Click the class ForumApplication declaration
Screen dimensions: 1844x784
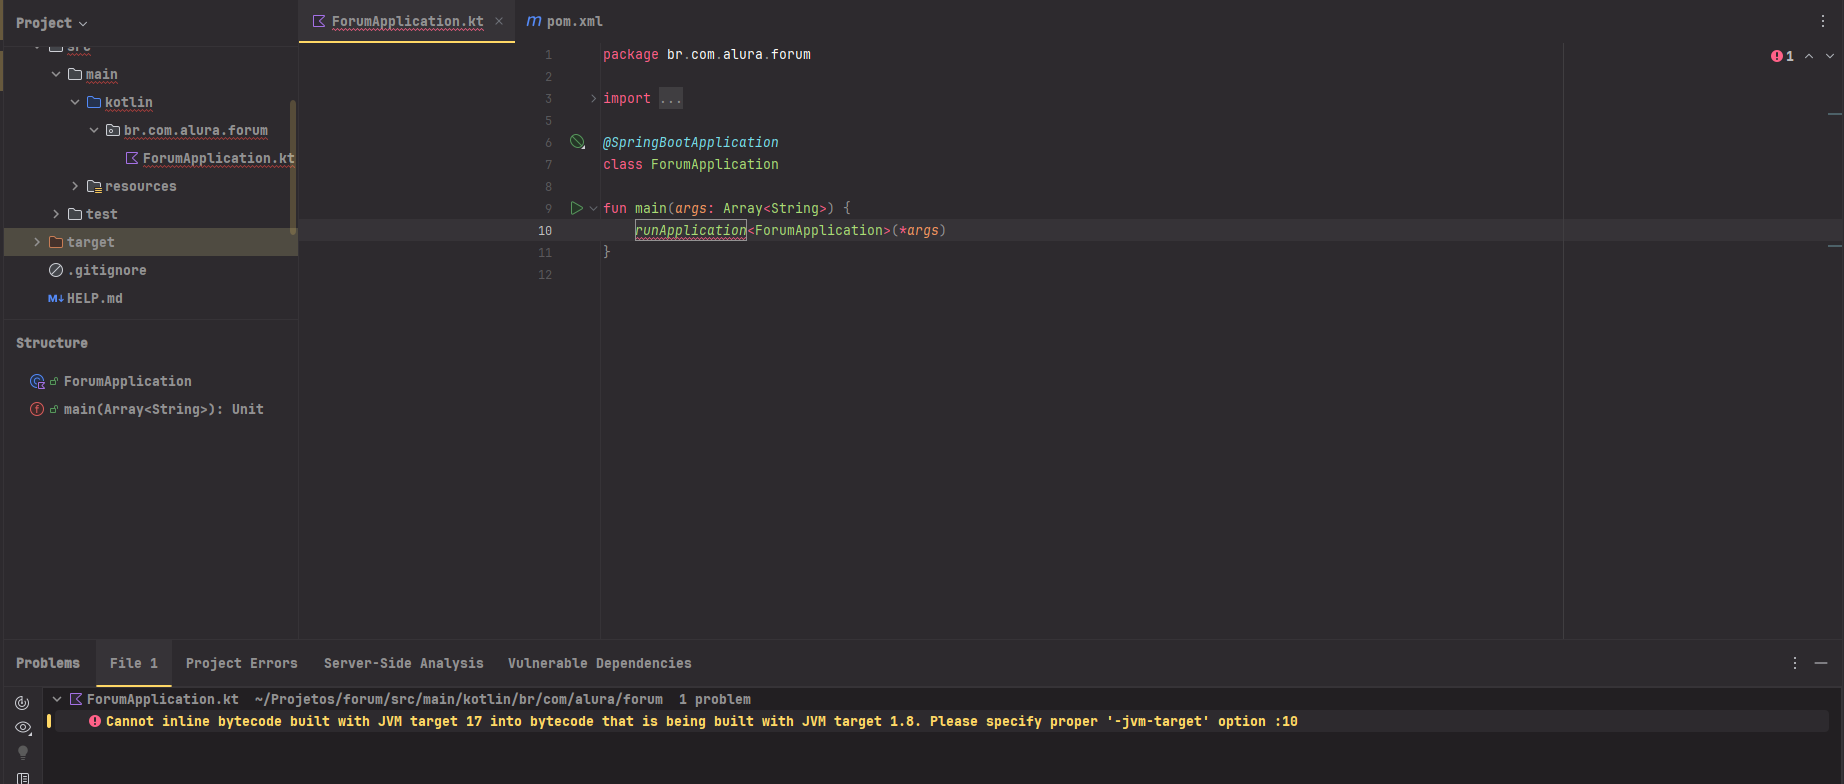point(691,164)
